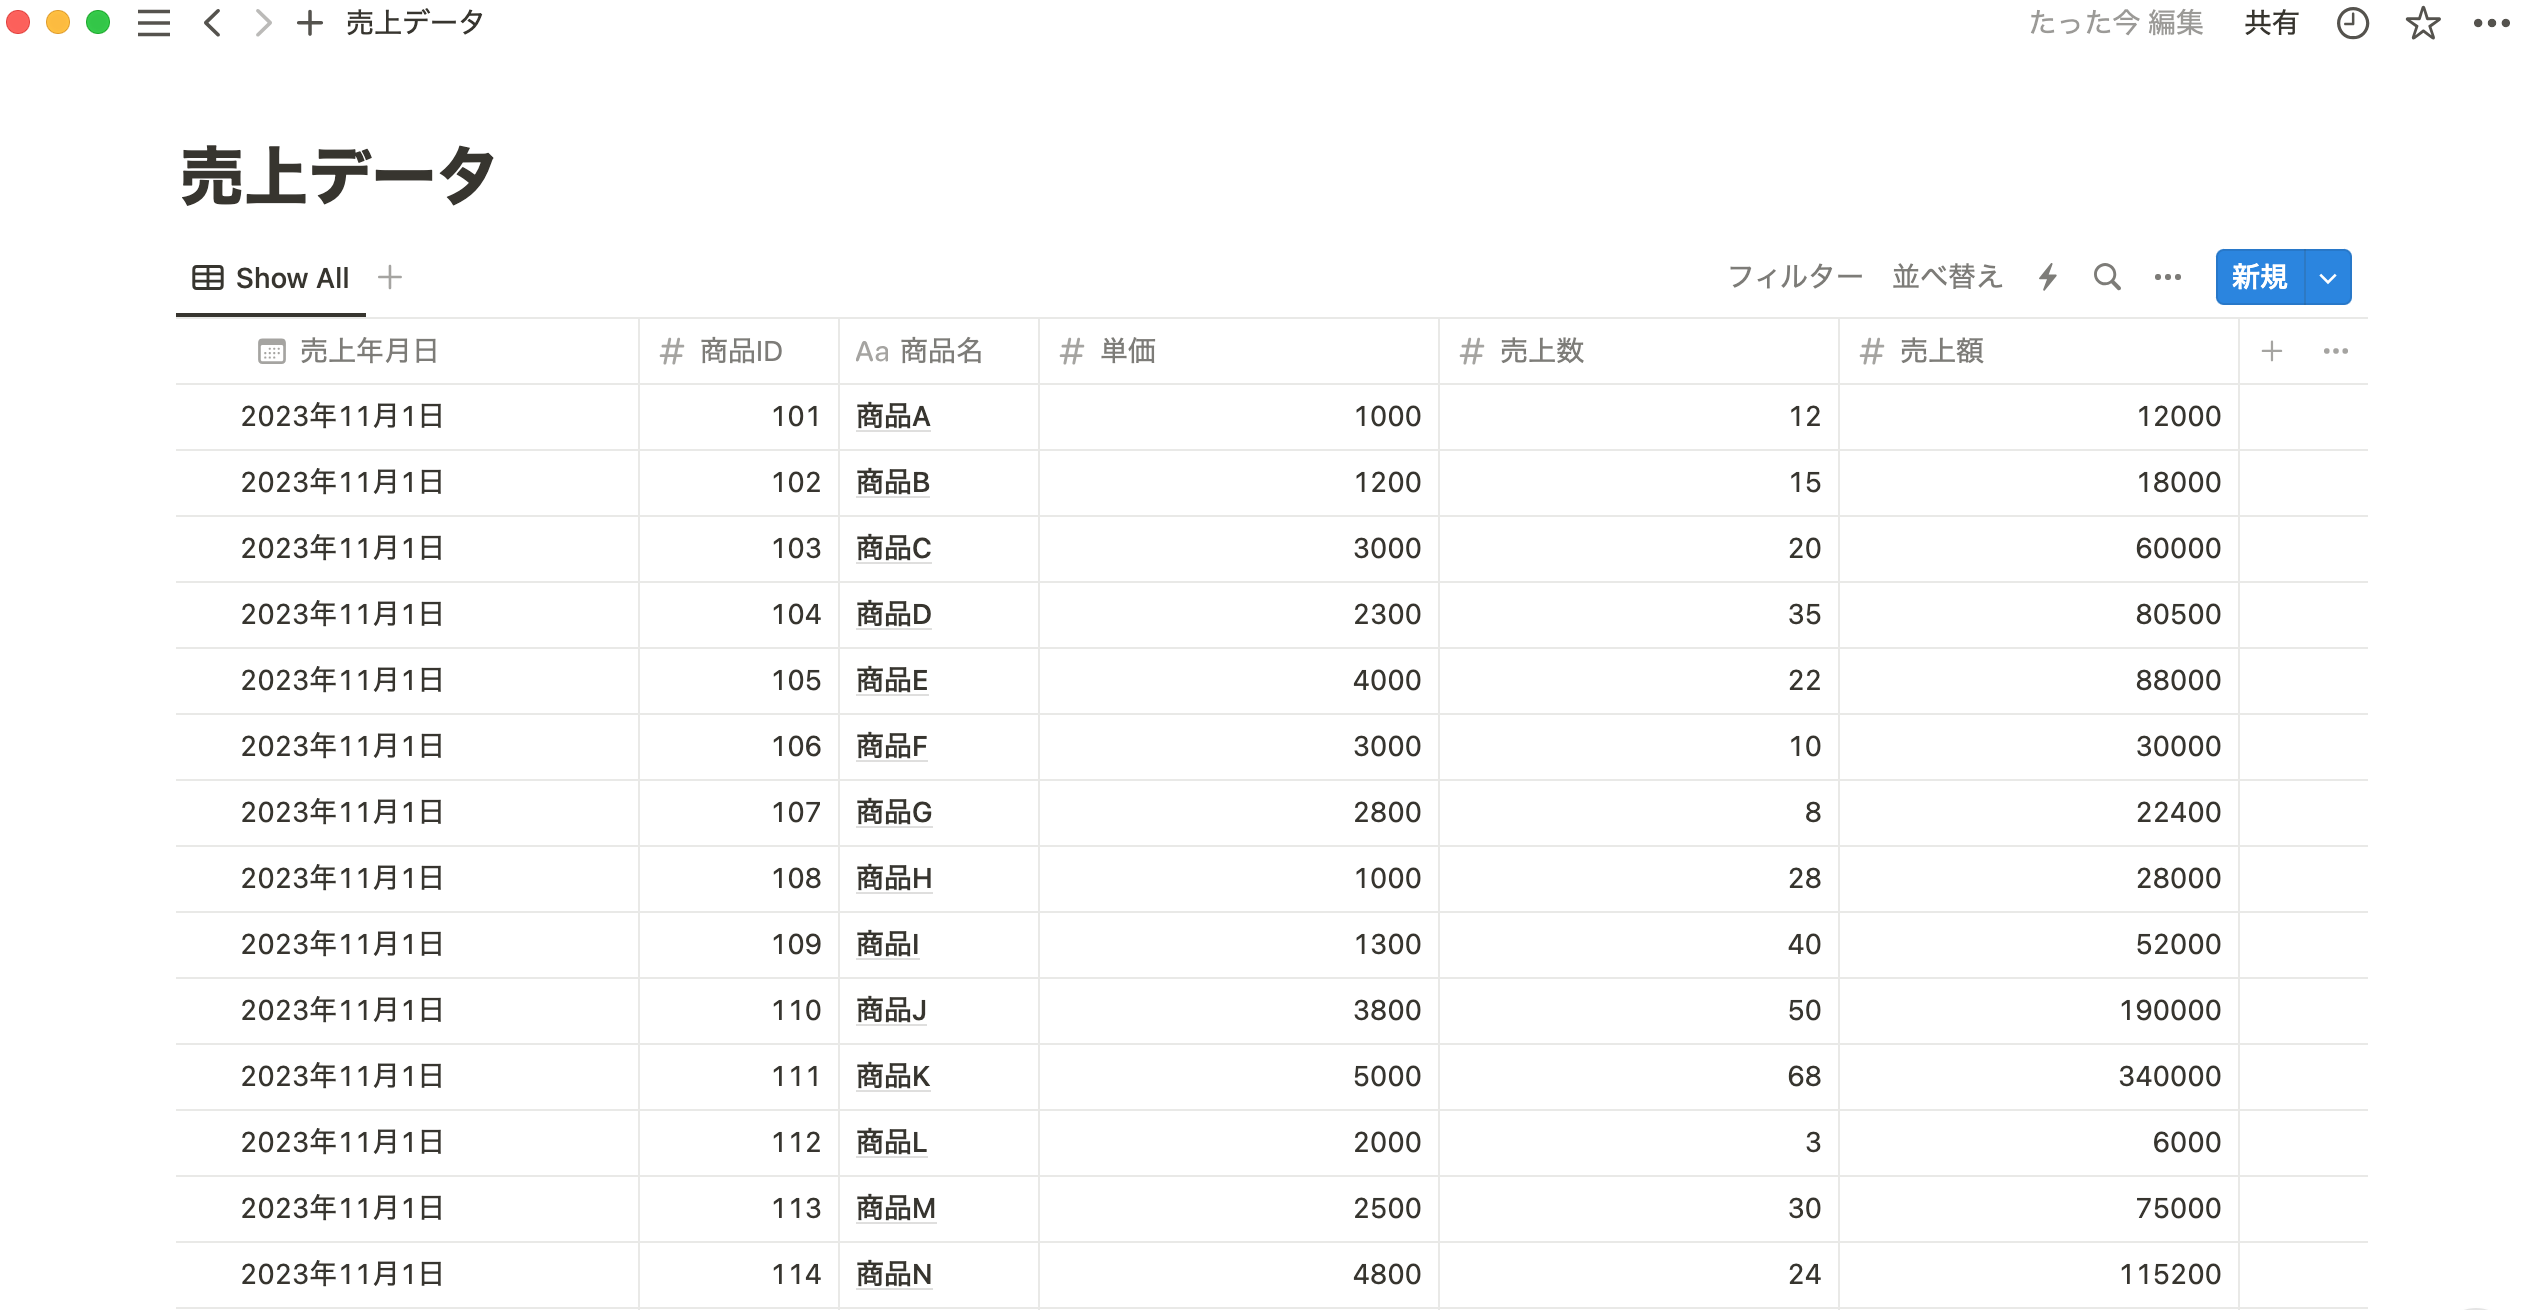Click たった今 編集 edited status text

2116,23
